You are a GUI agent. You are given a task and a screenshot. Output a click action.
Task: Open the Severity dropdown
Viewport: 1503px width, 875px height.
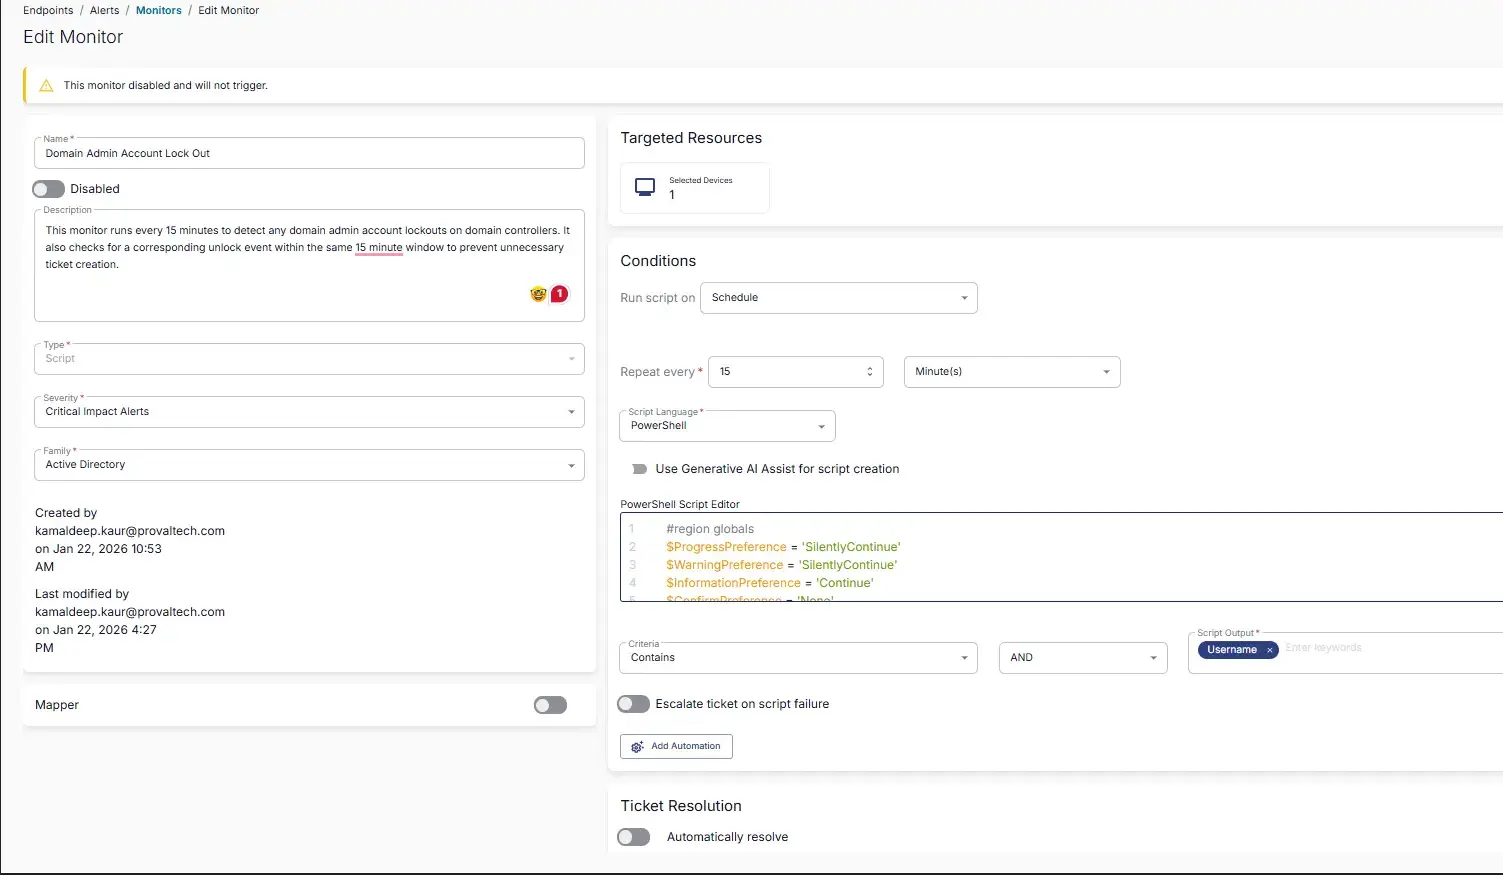[309, 412]
